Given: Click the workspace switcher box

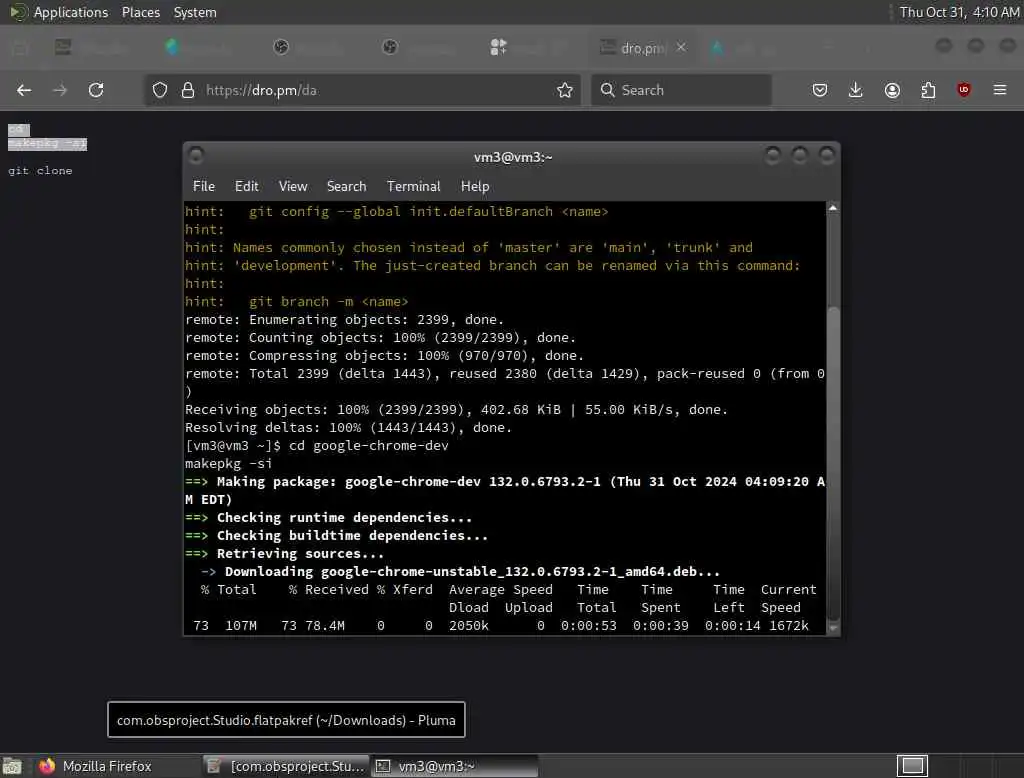Looking at the screenshot, I should (912, 766).
